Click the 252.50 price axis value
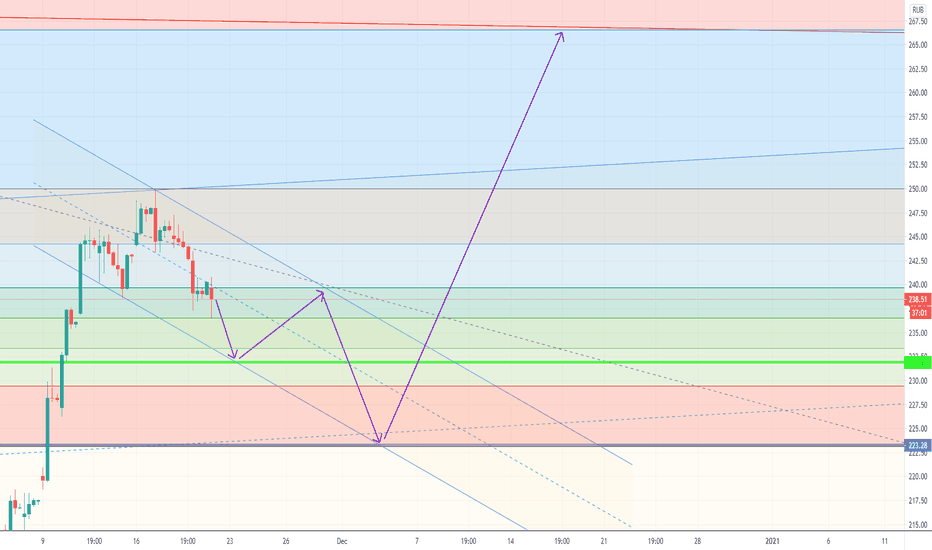This screenshot has width=932, height=550. coord(918,165)
